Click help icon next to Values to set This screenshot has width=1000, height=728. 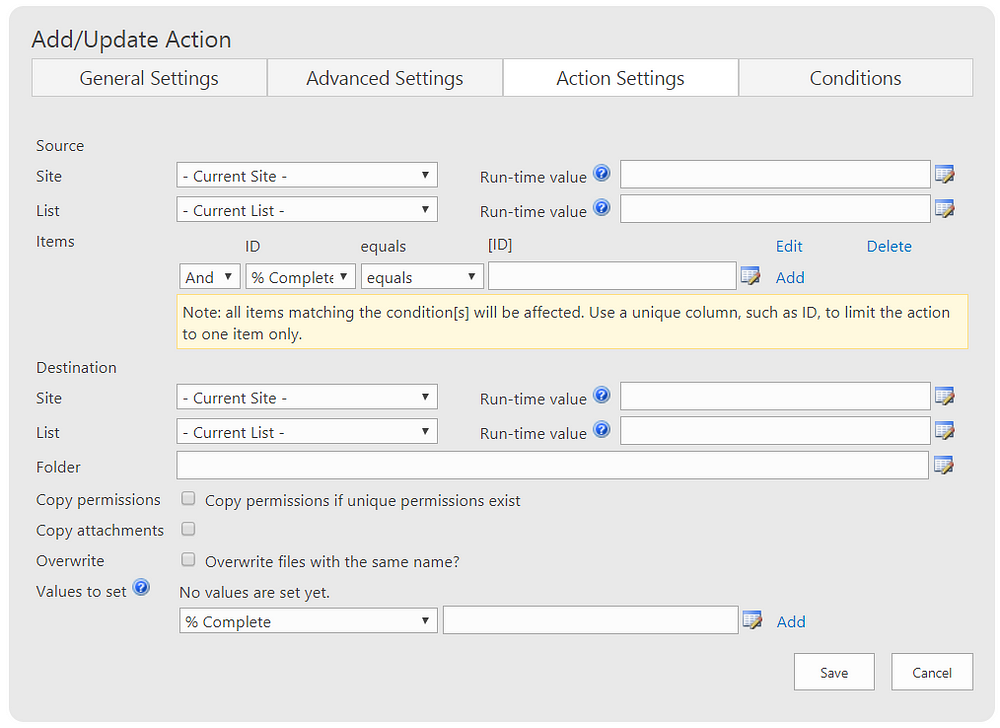(x=141, y=588)
